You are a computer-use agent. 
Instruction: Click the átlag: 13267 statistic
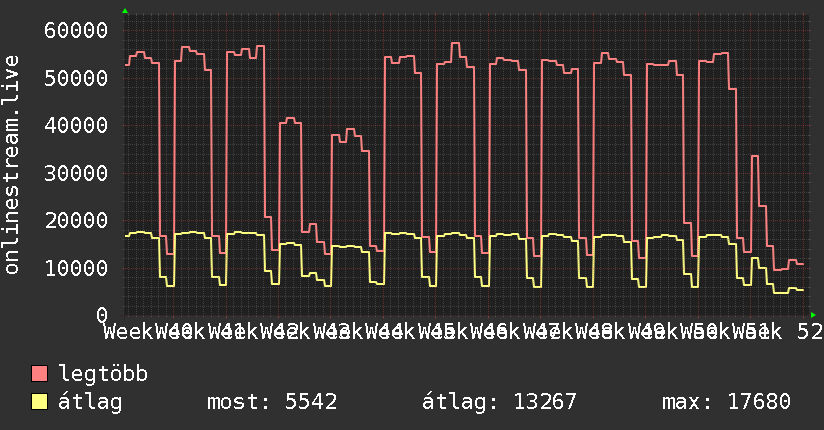pyautogui.click(x=499, y=402)
